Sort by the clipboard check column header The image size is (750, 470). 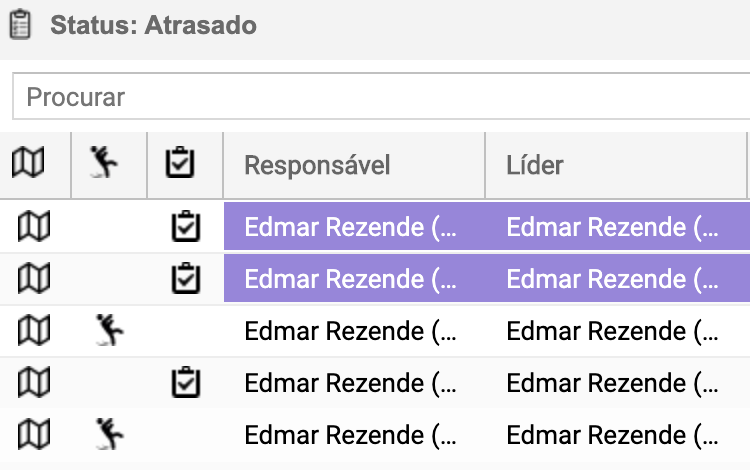pos(180,163)
